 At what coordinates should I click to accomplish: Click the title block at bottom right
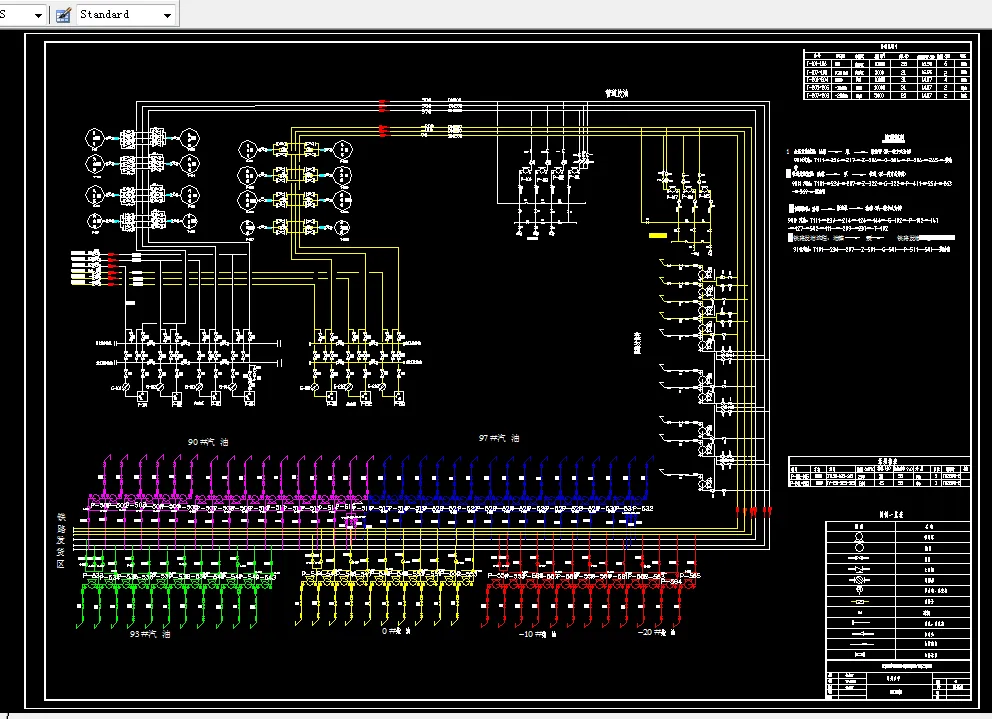tap(897, 683)
